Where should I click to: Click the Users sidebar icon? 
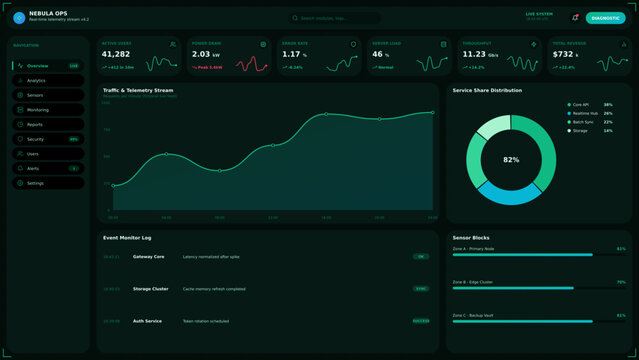pos(20,154)
